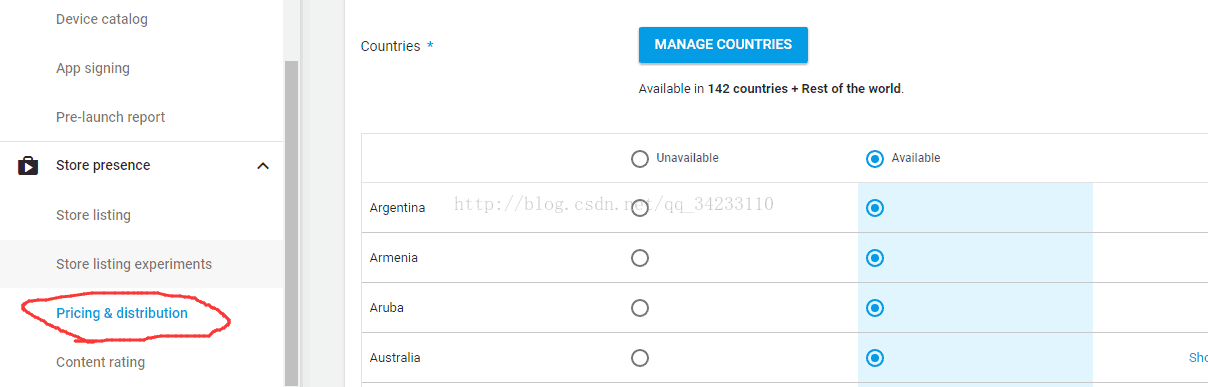Select Unavailable for all countries header radio
The height and width of the screenshot is (387, 1208).
[x=640, y=158]
